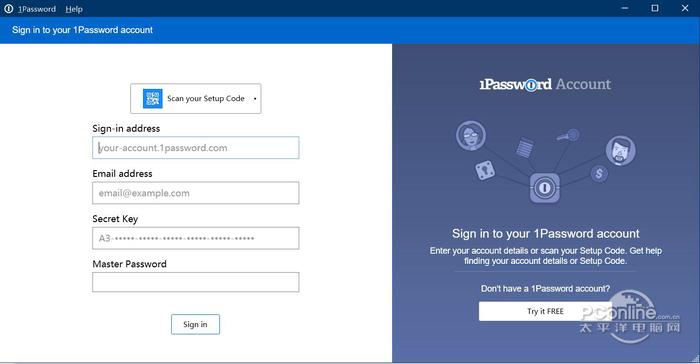Click the keyhole lock icon in illustration
The width and height of the screenshot is (700, 364).
click(x=485, y=170)
